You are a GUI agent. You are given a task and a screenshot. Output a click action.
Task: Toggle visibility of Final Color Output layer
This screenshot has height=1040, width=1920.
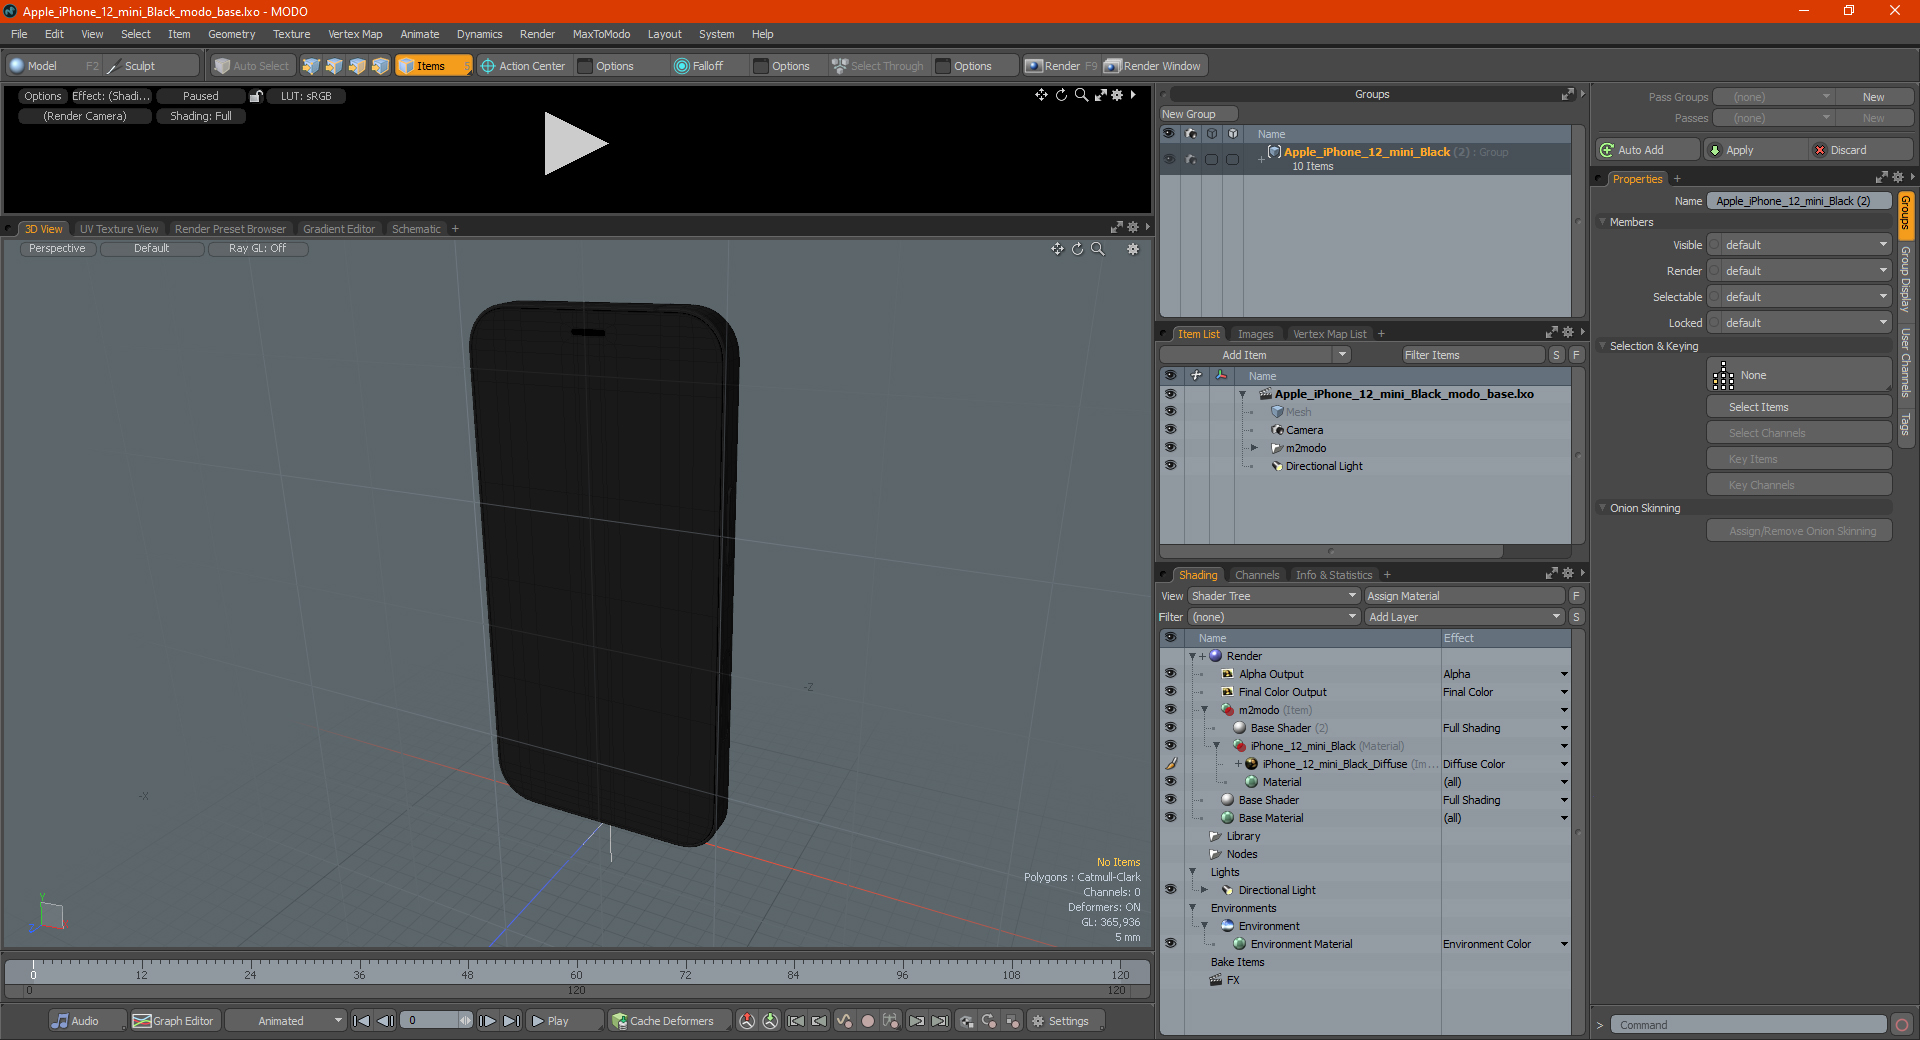point(1170,692)
